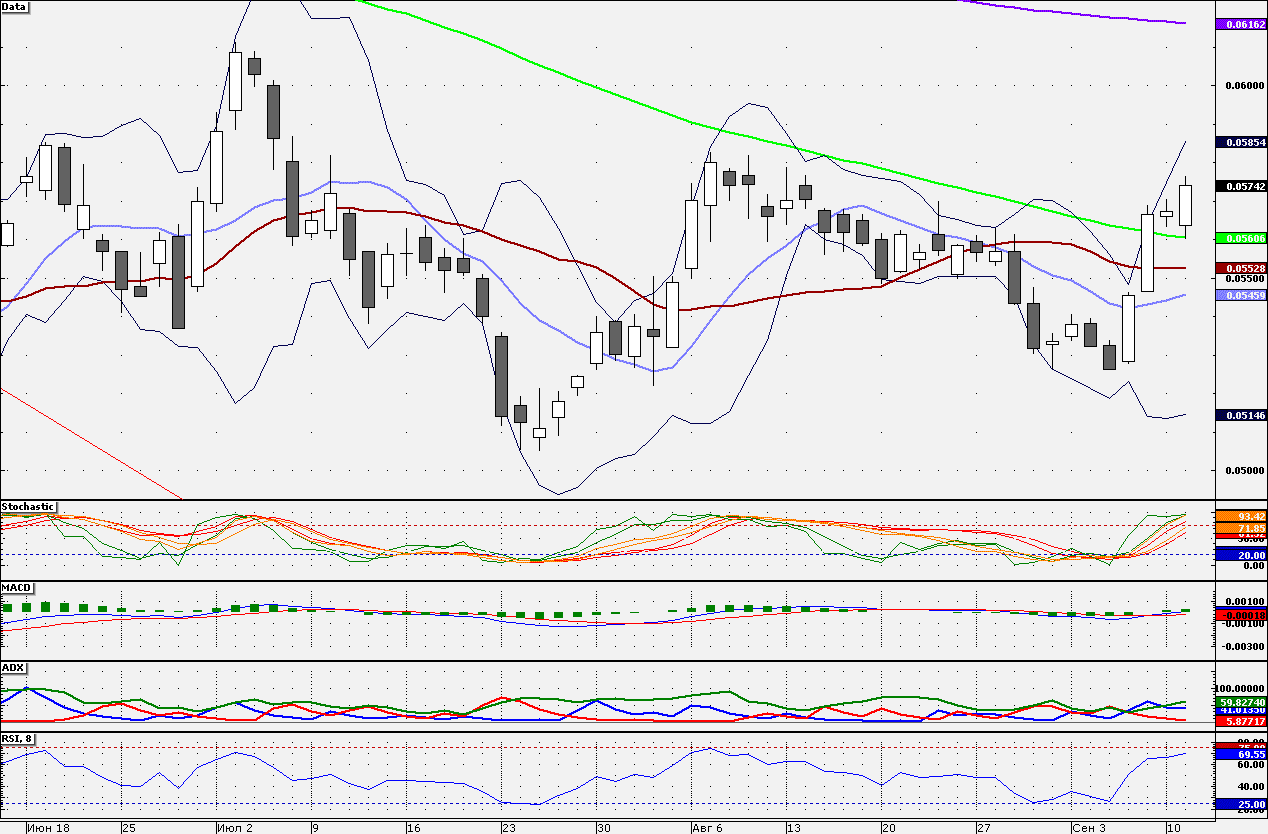1268x834 pixels.
Task: Click the 16 date label on time axis
Action: [414, 828]
